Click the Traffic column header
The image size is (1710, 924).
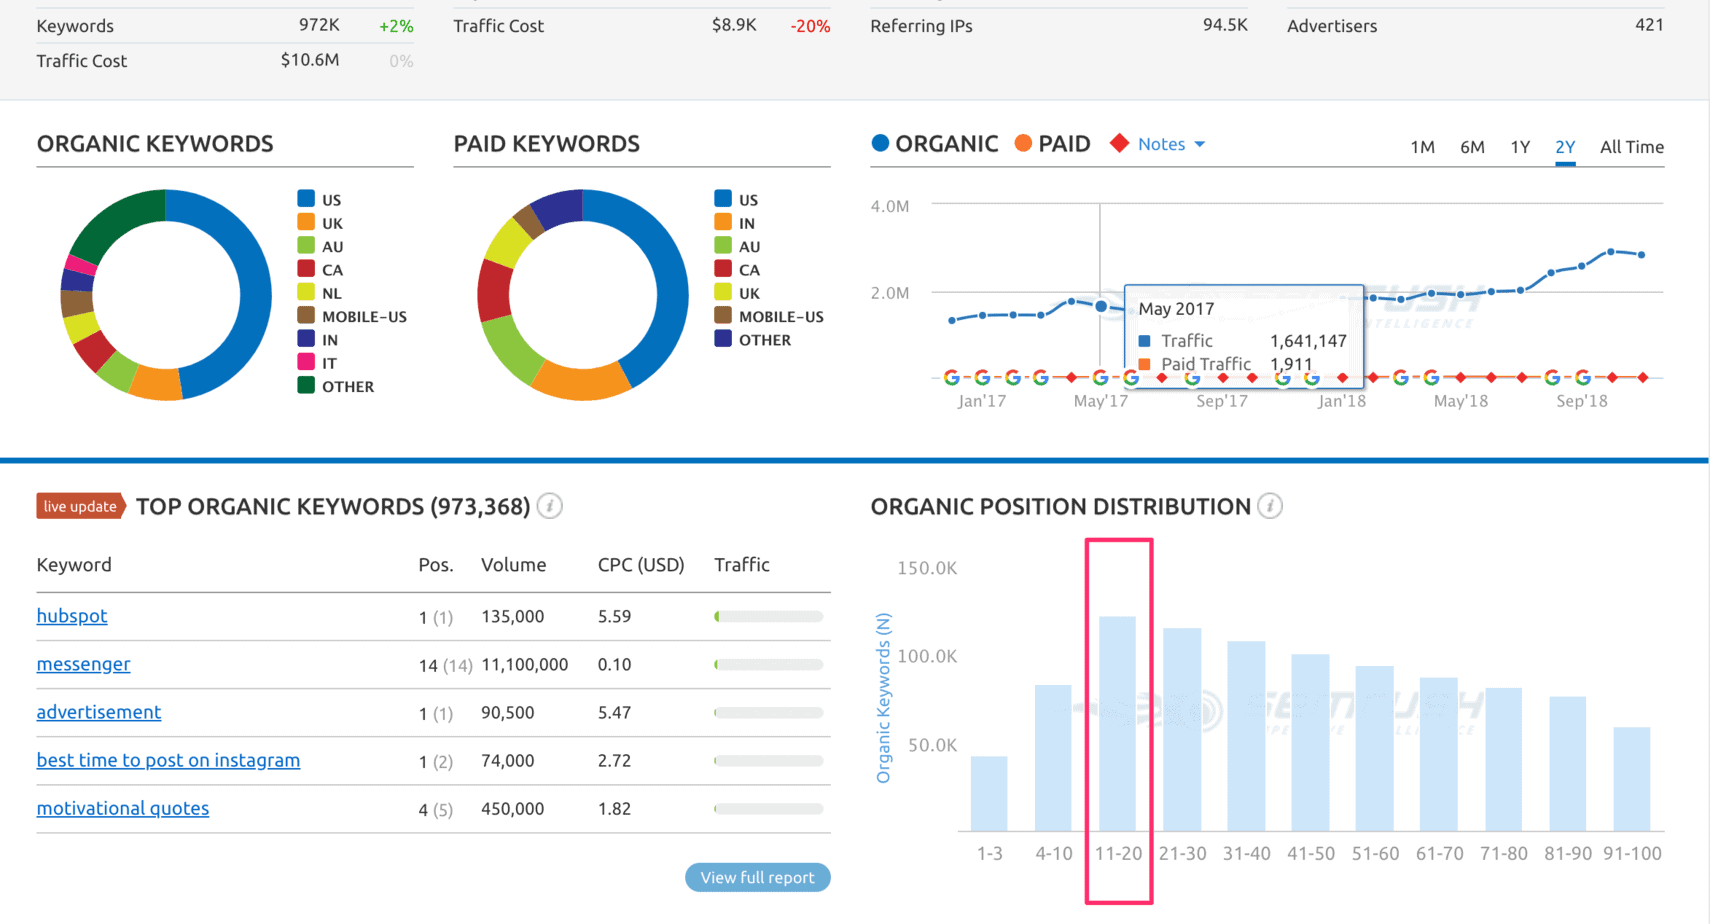pyautogui.click(x=742, y=565)
